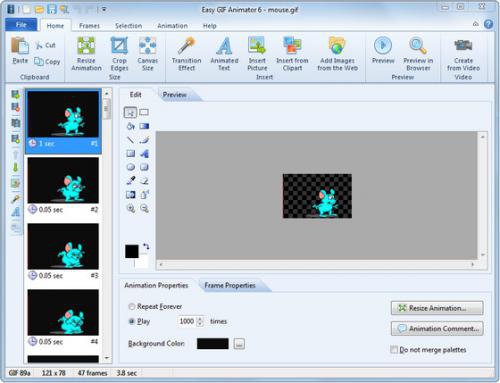Click the Insert Picture ribbon icon
This screenshot has width=500, height=383.
pyautogui.click(x=257, y=45)
